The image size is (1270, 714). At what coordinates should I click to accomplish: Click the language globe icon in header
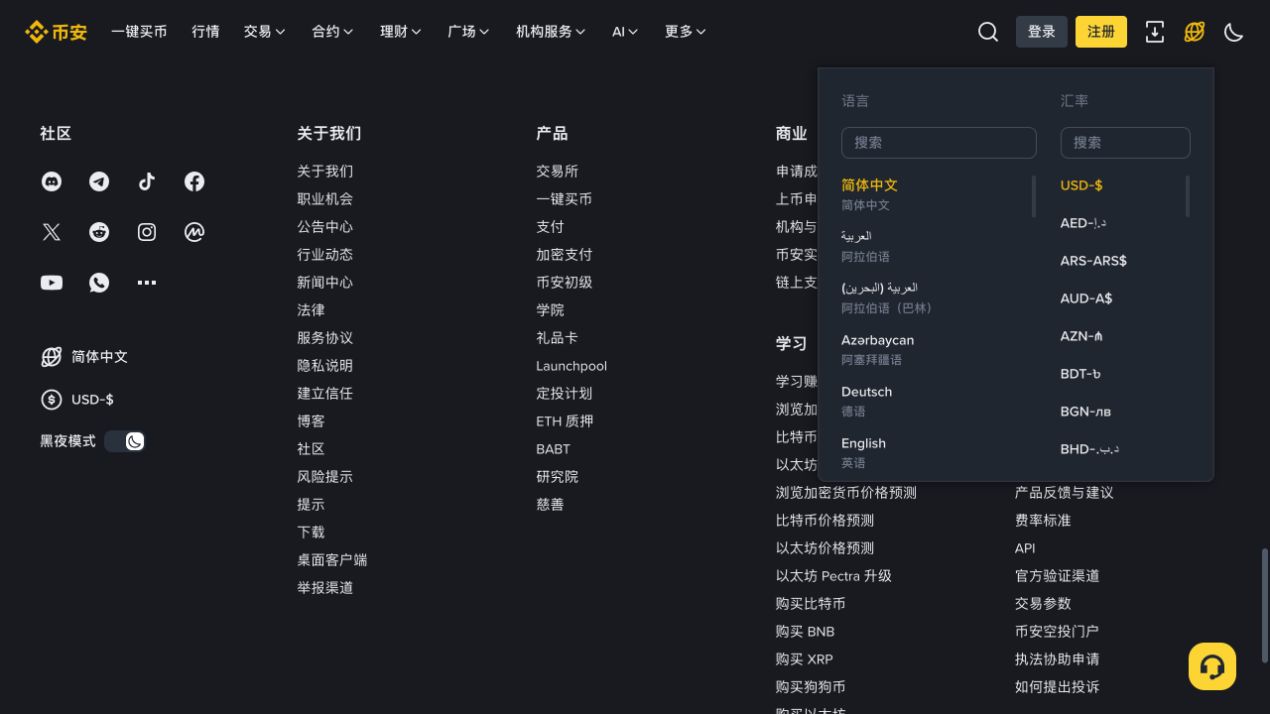pos(1194,32)
